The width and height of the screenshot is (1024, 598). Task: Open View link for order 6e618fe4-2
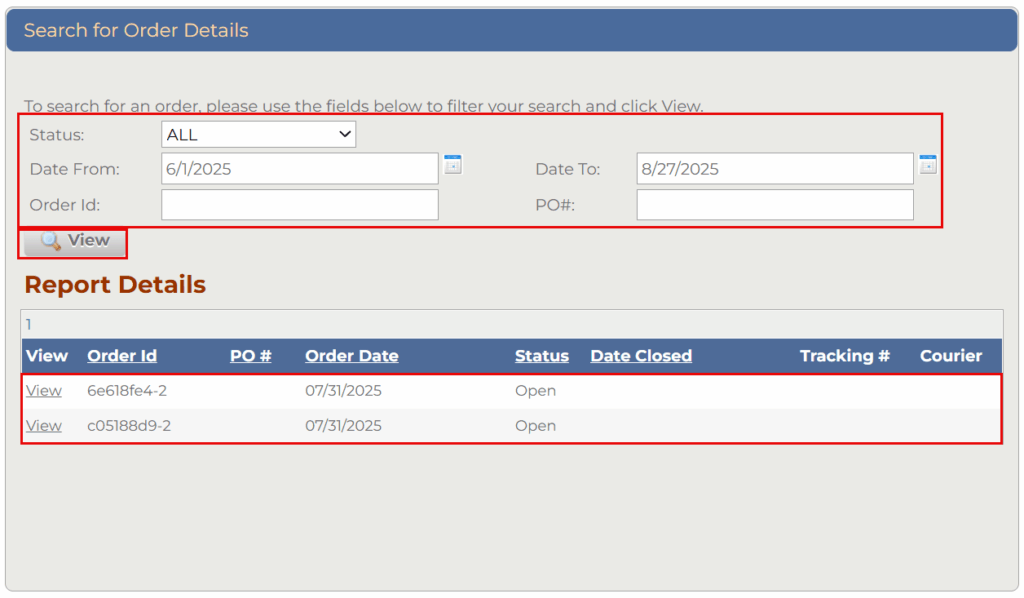[44, 391]
